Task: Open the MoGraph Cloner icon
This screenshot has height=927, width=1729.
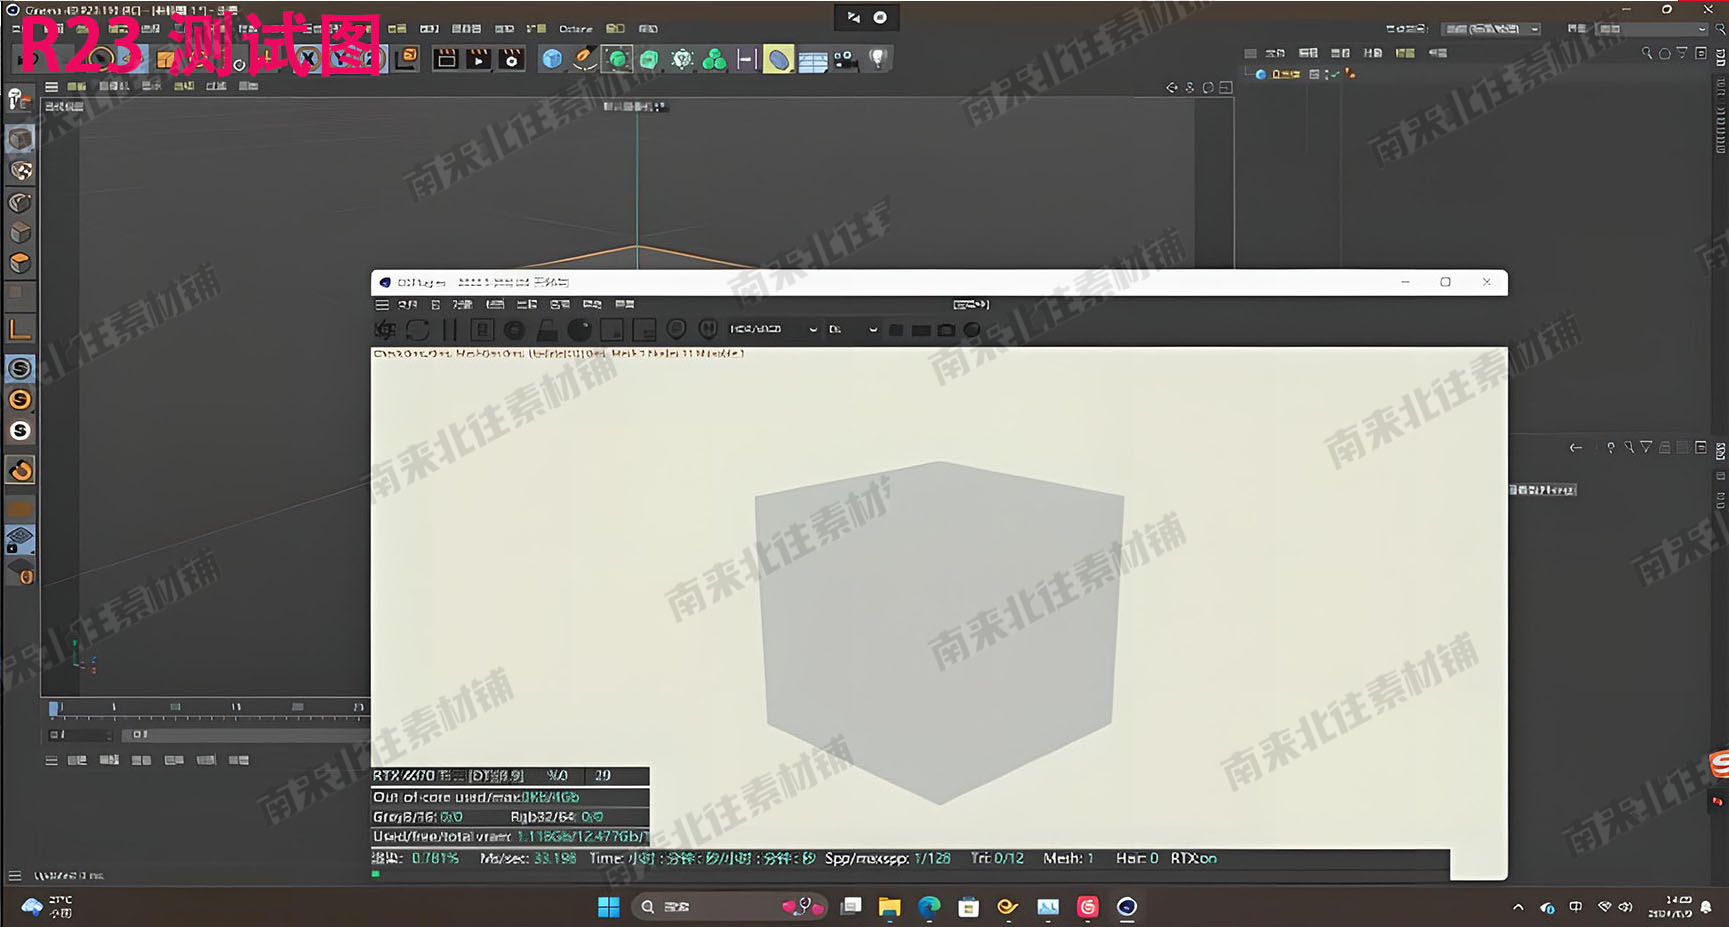Action: click(x=682, y=59)
